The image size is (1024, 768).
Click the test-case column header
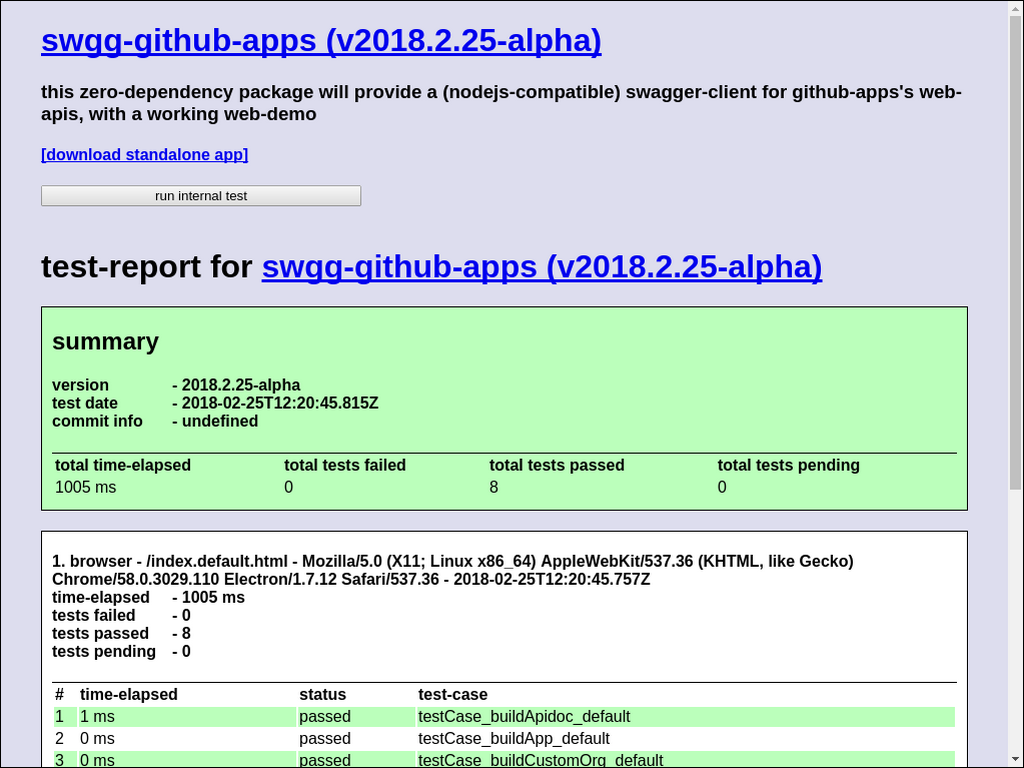click(453, 694)
